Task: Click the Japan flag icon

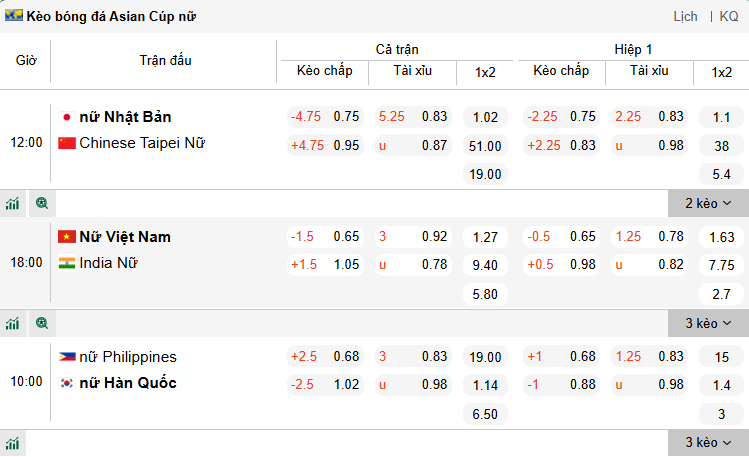Action: (67, 117)
